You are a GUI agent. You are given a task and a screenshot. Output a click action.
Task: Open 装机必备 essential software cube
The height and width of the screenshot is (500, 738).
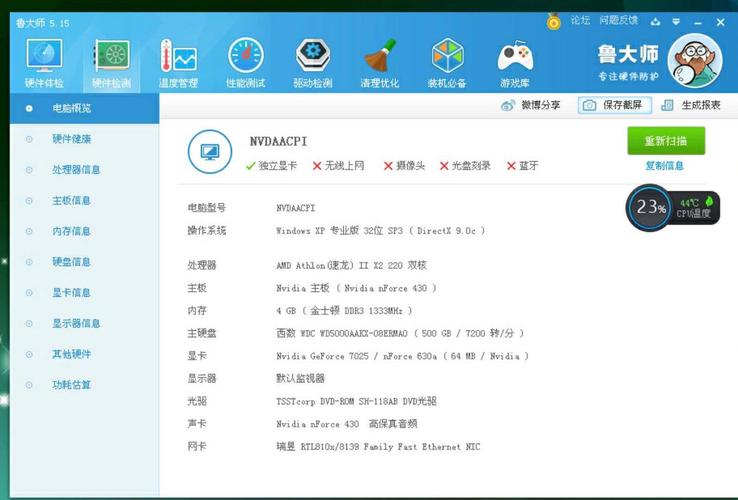click(447, 63)
